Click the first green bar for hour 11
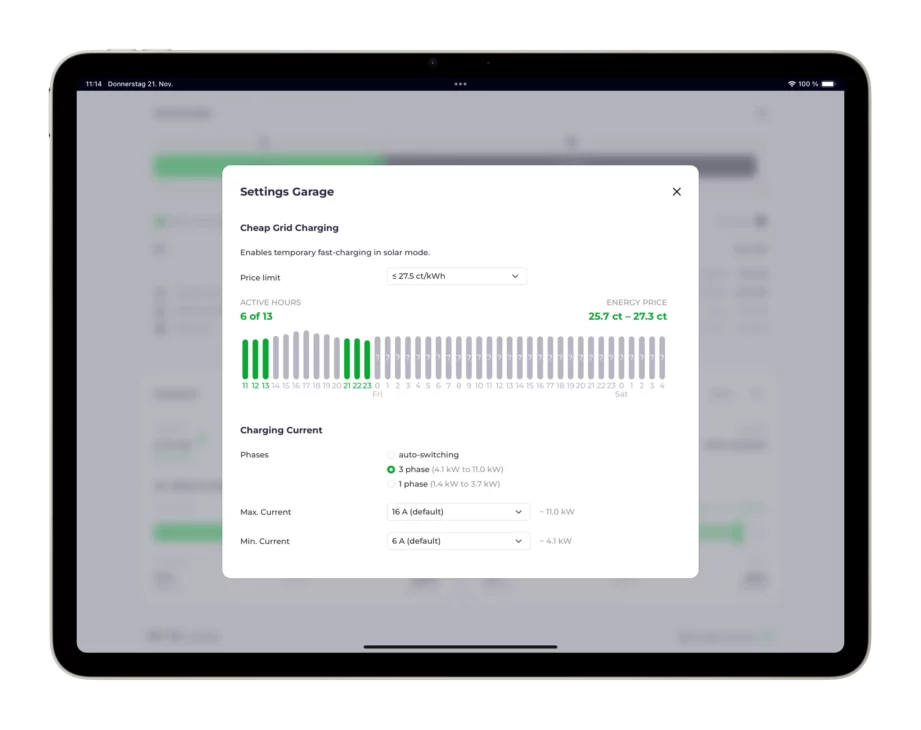This screenshot has width=921, height=730. point(245,359)
